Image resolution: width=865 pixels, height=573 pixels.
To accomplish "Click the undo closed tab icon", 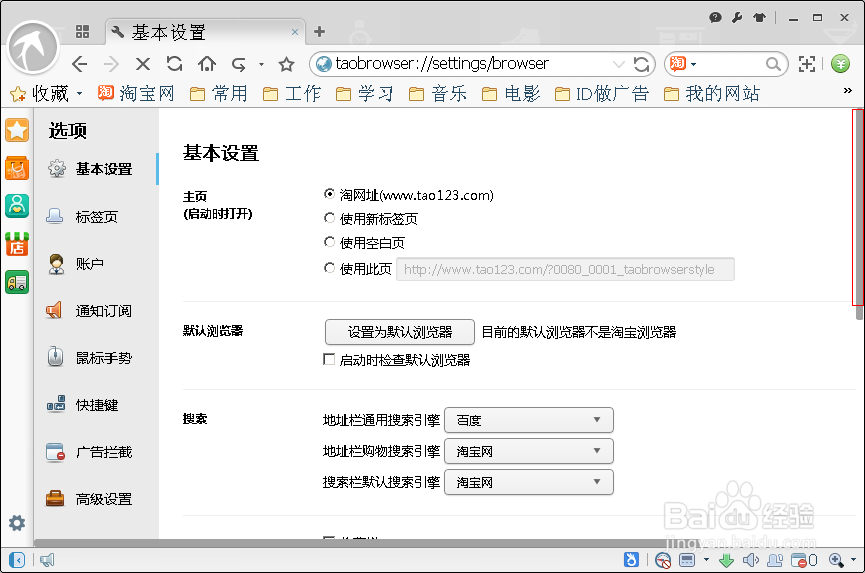I will pyautogui.click(x=239, y=64).
